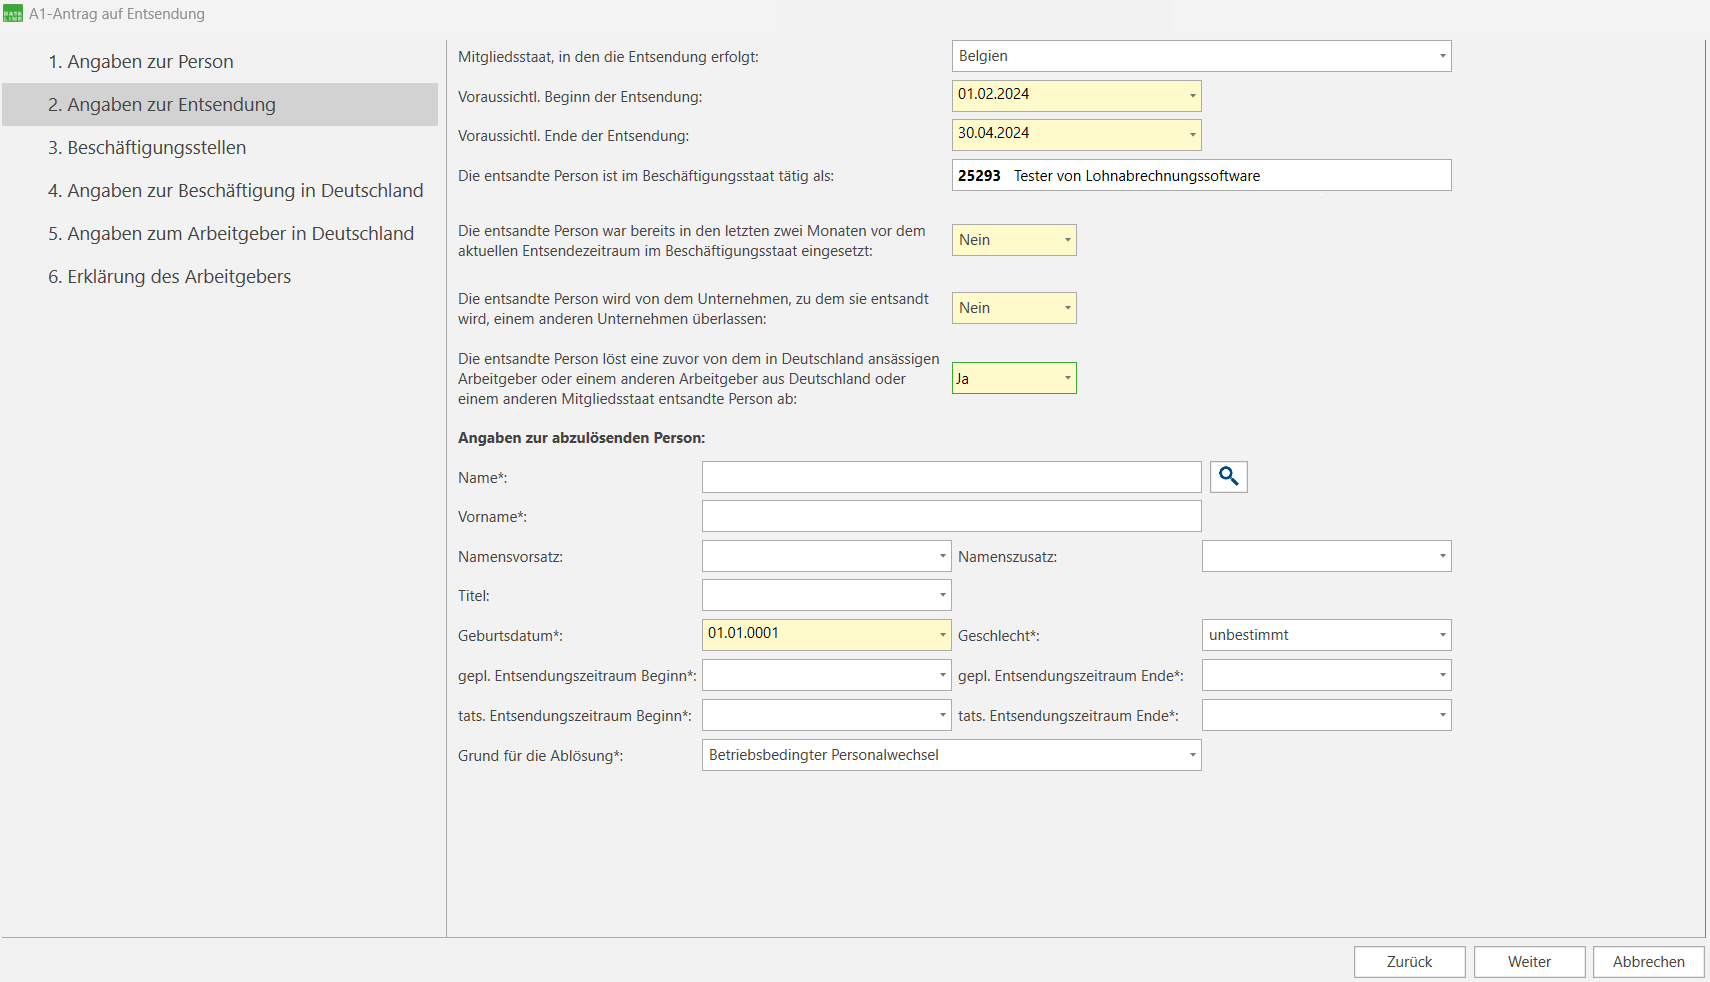Select step 5 Angaben zum Arbeitgeber in Deutschland
Viewport: 1710px width, 982px height.
pos(231,234)
